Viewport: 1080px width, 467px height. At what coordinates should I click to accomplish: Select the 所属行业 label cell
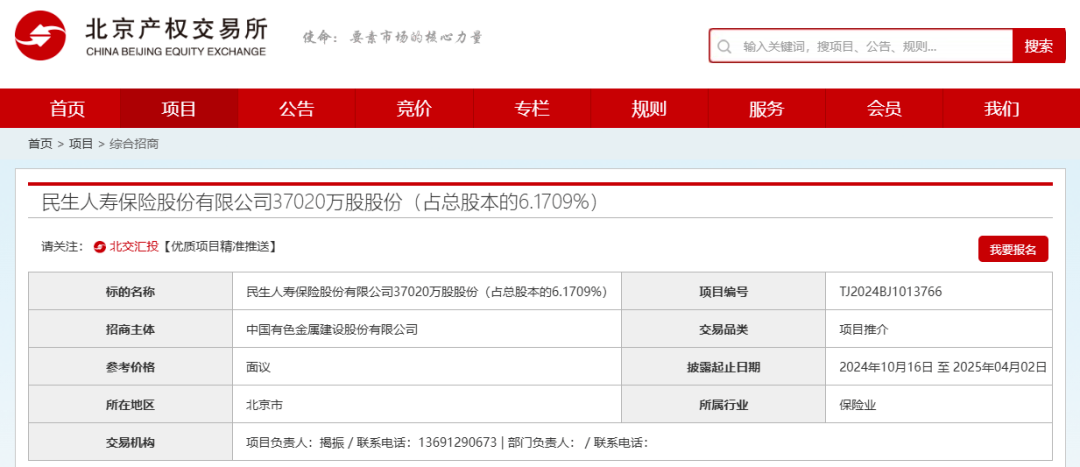[x=723, y=405]
